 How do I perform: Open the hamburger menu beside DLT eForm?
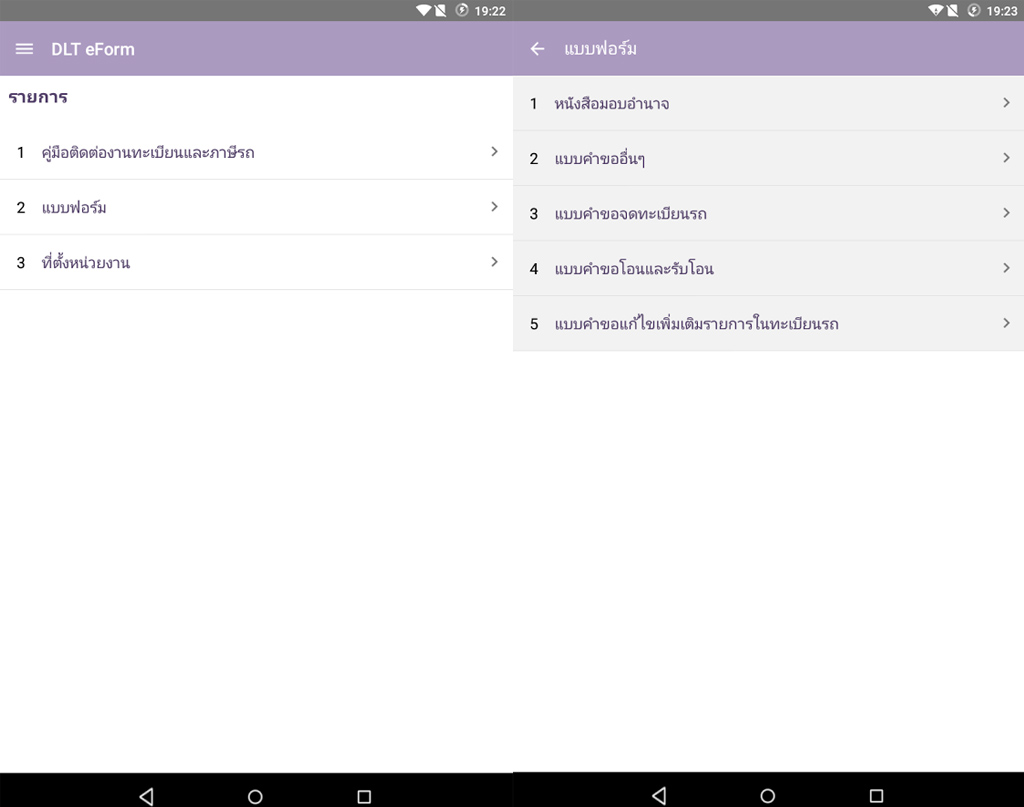tap(24, 49)
